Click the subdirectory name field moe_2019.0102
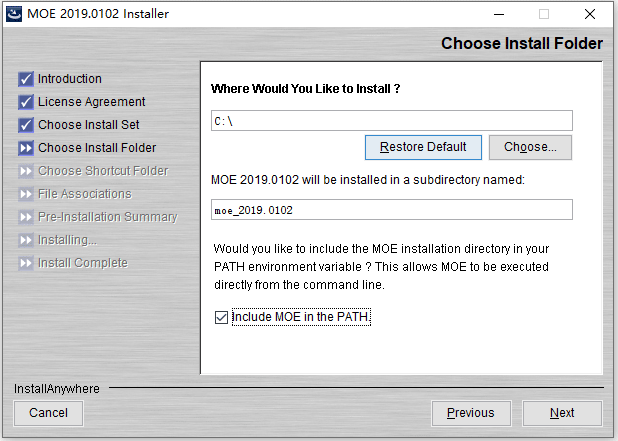 click(391, 210)
